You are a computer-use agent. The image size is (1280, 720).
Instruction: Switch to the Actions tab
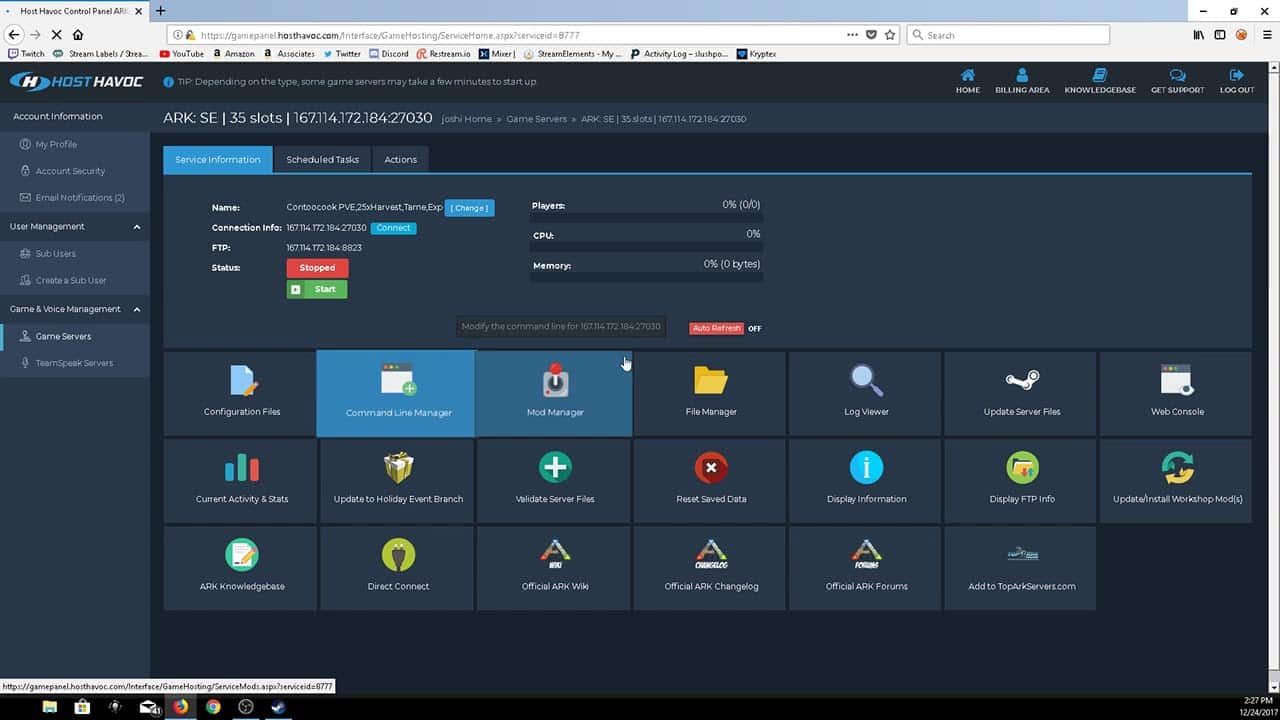pyautogui.click(x=401, y=160)
